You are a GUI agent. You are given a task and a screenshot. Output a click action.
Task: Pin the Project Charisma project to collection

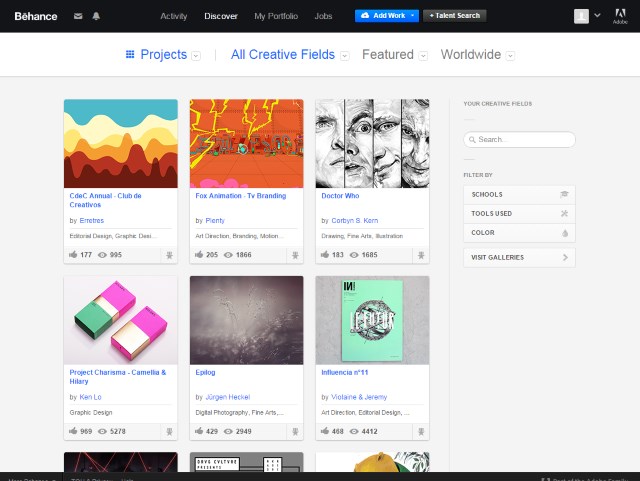[169, 432]
